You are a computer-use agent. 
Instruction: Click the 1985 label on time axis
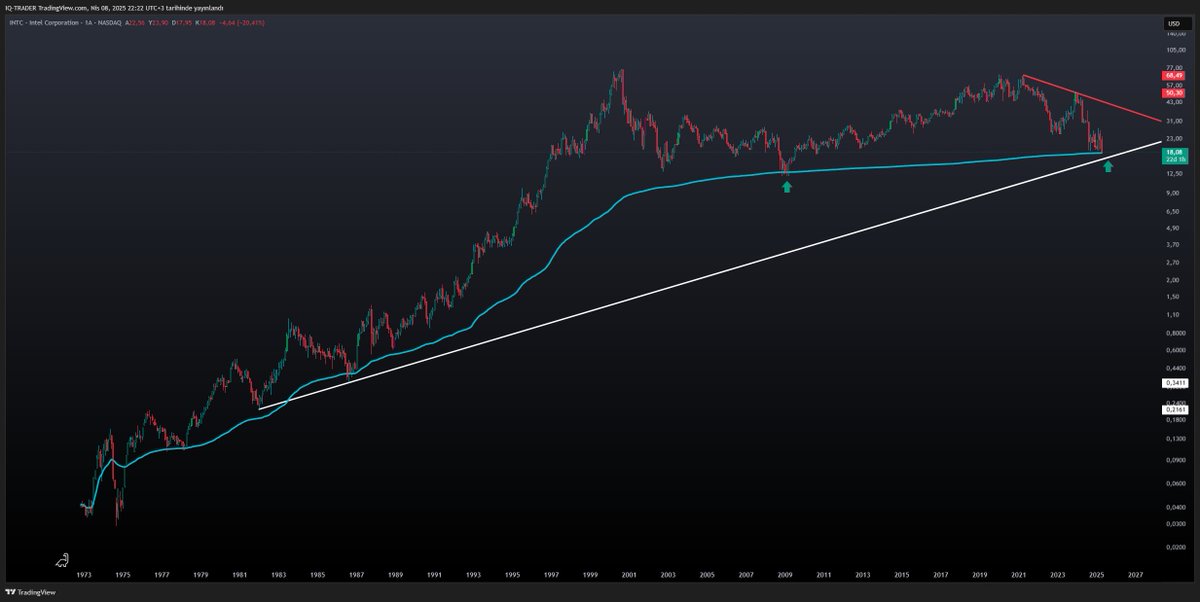point(317,575)
